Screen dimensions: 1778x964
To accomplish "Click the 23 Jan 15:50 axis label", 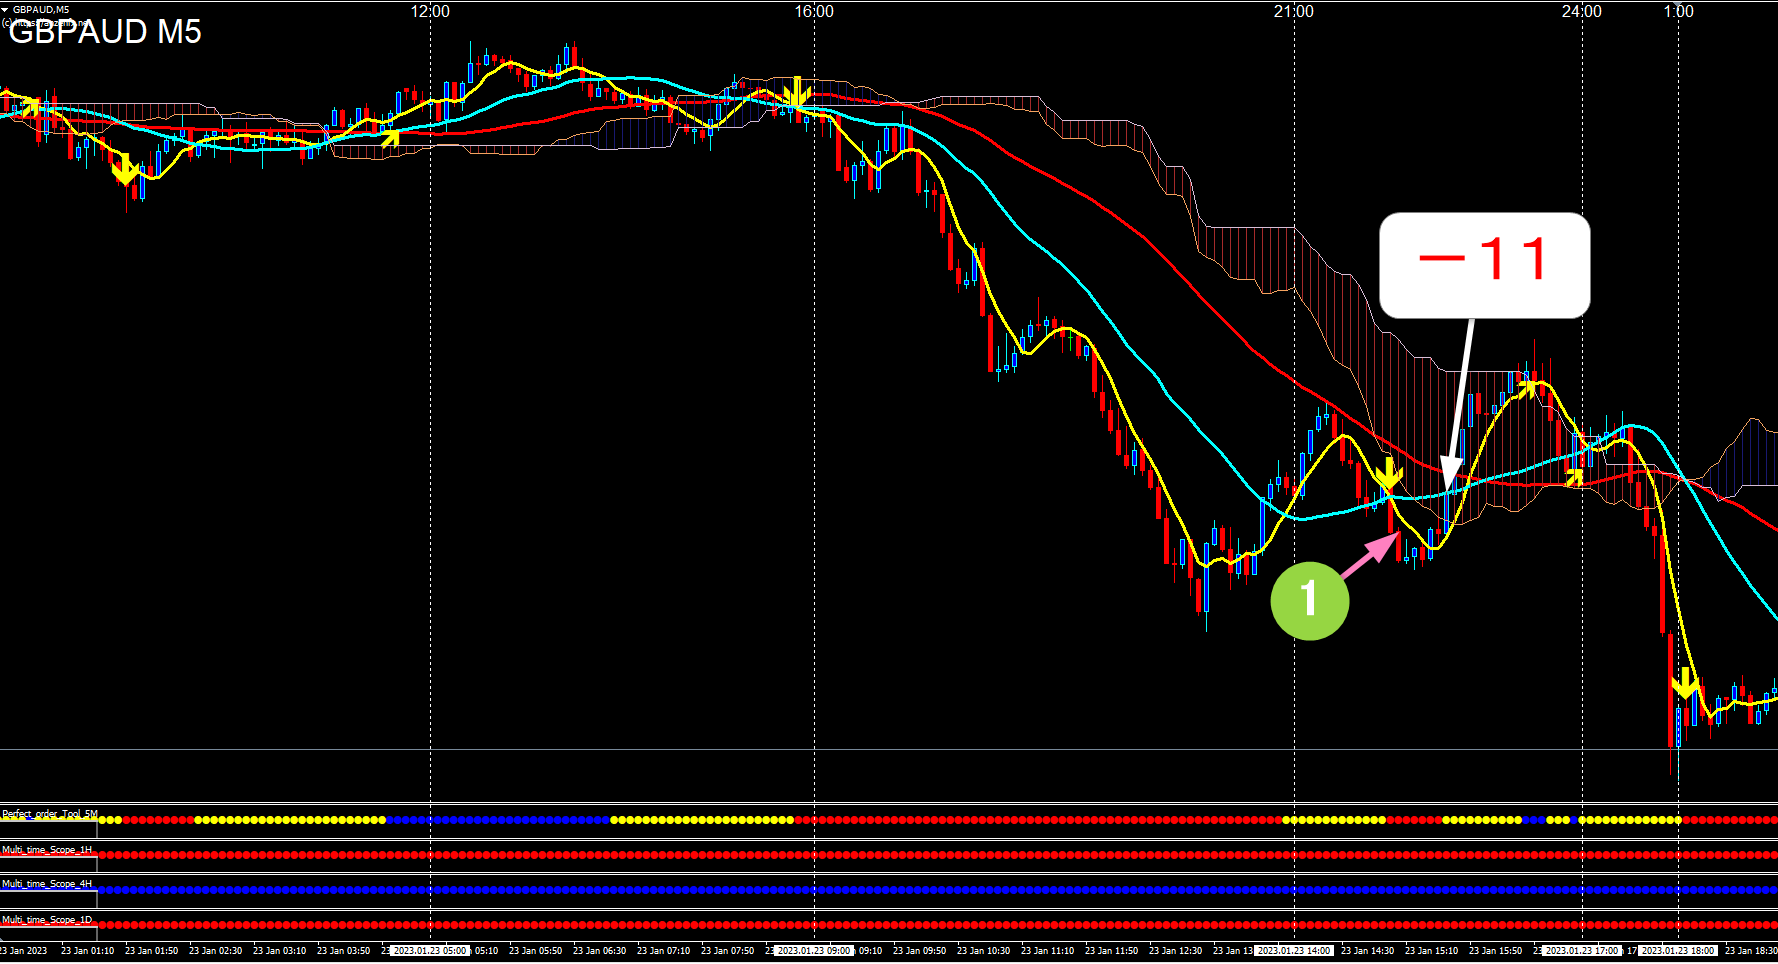I will pyautogui.click(x=1495, y=951).
